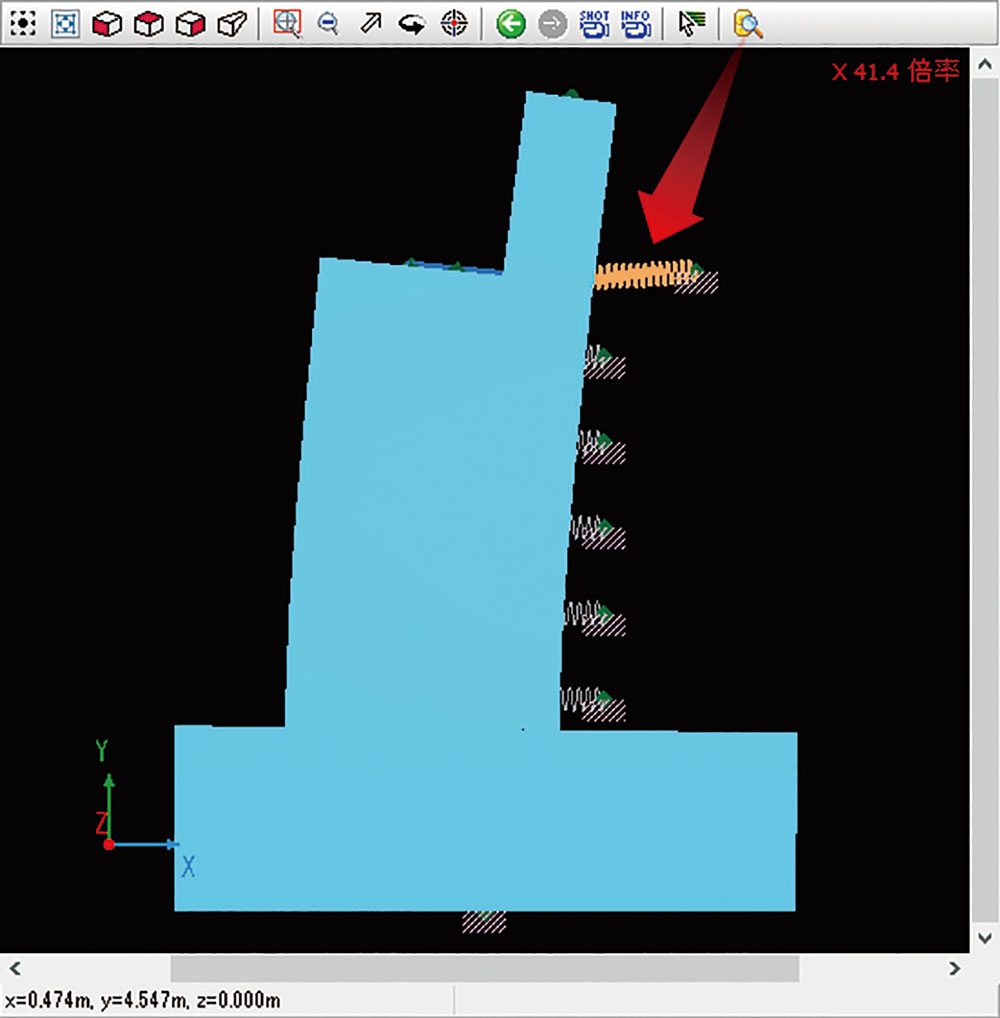Select the front-face red cube view
The image size is (1000, 1018).
click(x=107, y=24)
